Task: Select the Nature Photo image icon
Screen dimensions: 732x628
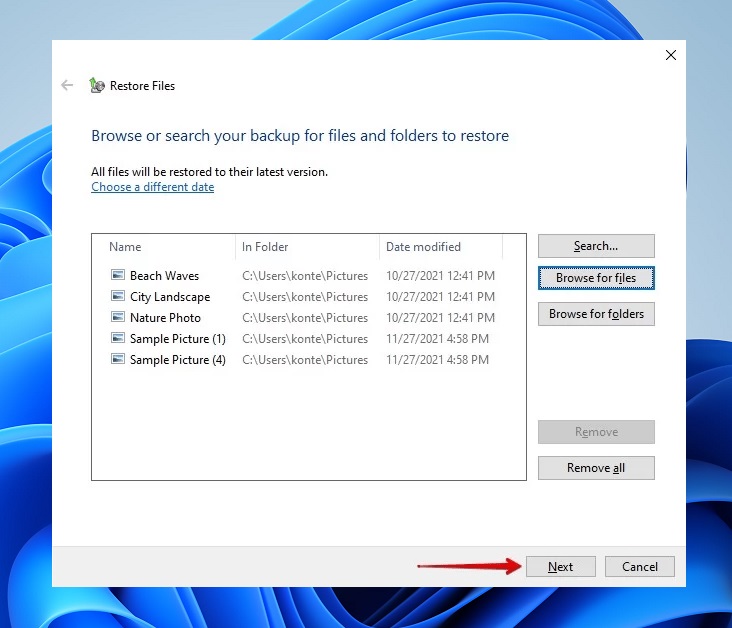Action: 118,317
